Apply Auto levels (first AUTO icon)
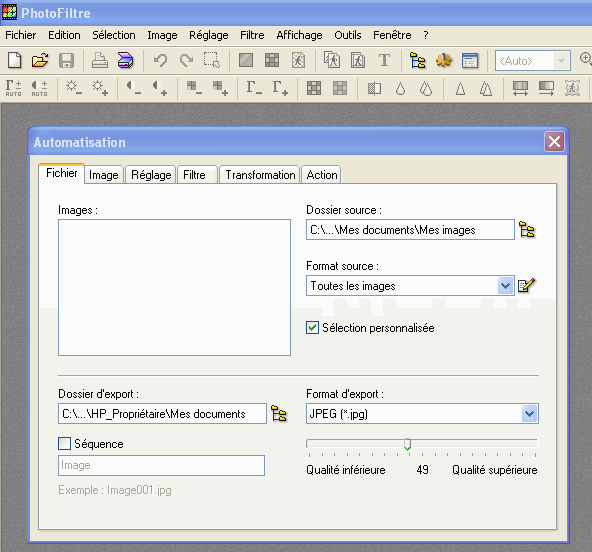 pyautogui.click(x=14, y=88)
